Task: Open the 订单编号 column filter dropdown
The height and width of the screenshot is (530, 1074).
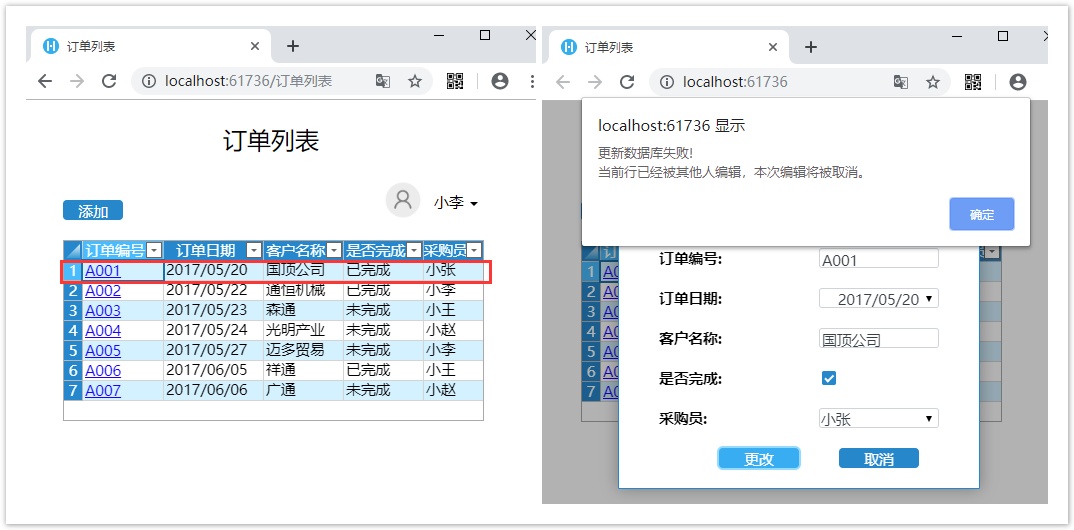Action: coord(154,250)
